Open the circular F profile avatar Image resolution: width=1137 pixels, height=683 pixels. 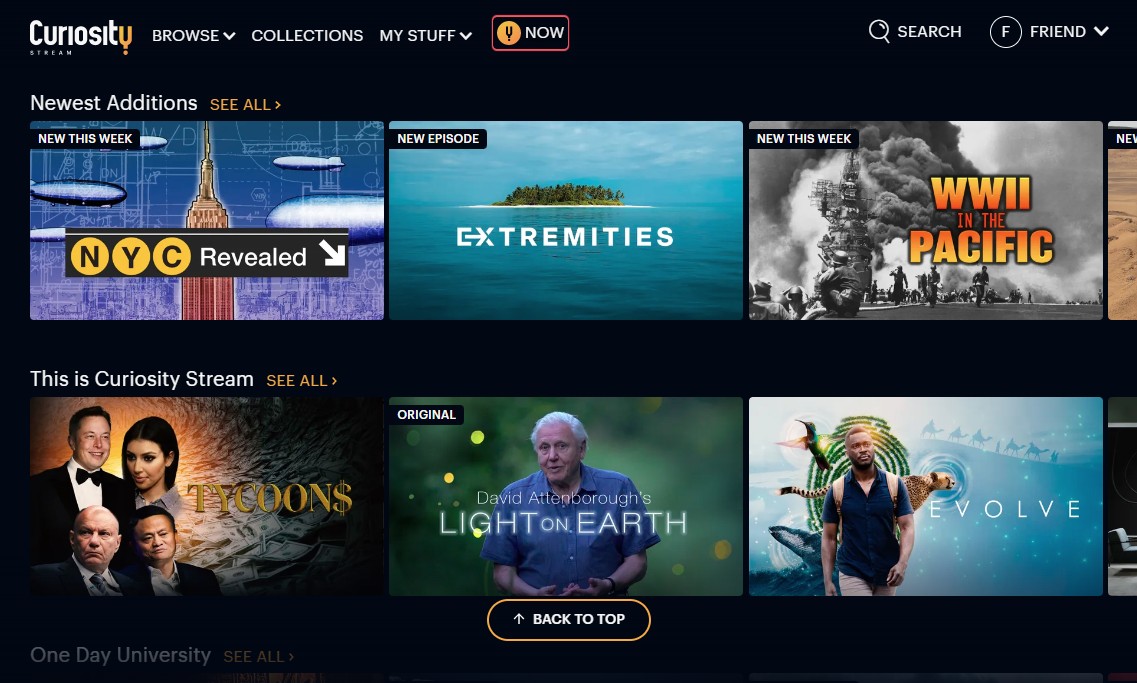tap(1006, 32)
